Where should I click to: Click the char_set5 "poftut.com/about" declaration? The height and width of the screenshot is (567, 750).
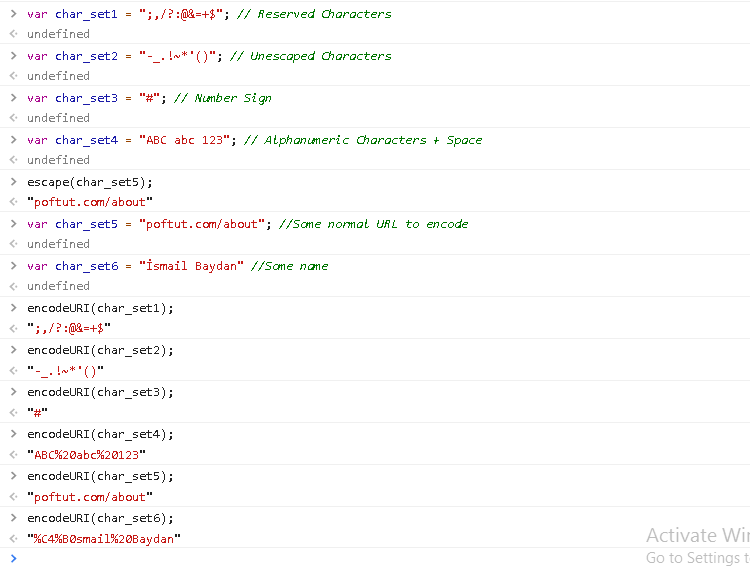248,224
